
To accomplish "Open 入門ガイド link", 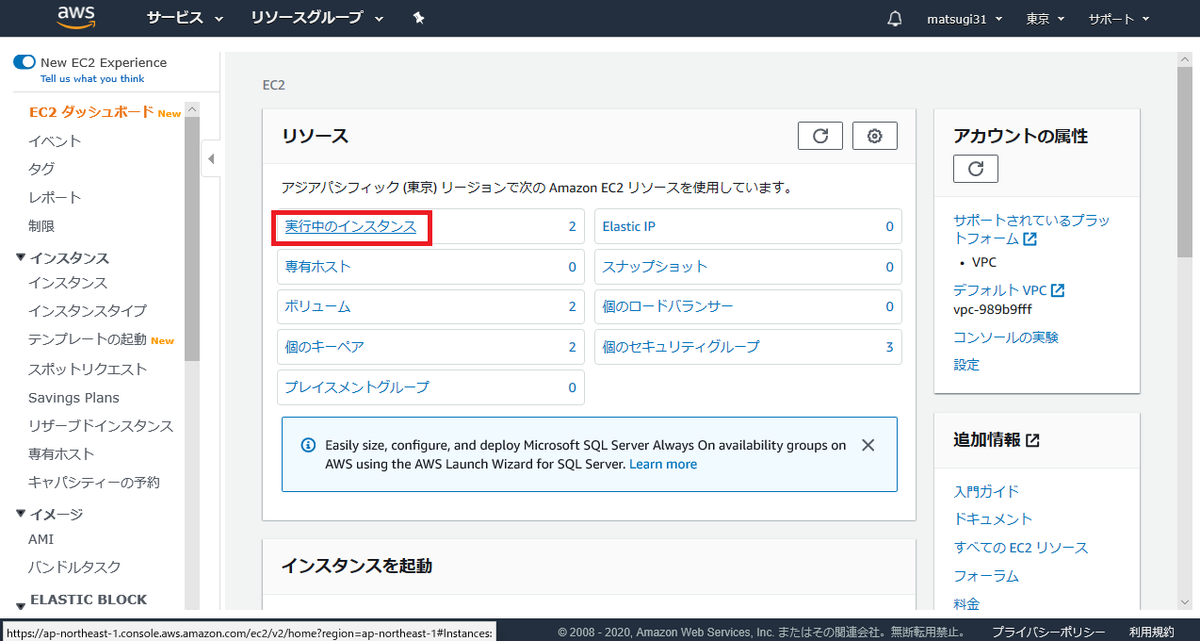I will coord(987,491).
